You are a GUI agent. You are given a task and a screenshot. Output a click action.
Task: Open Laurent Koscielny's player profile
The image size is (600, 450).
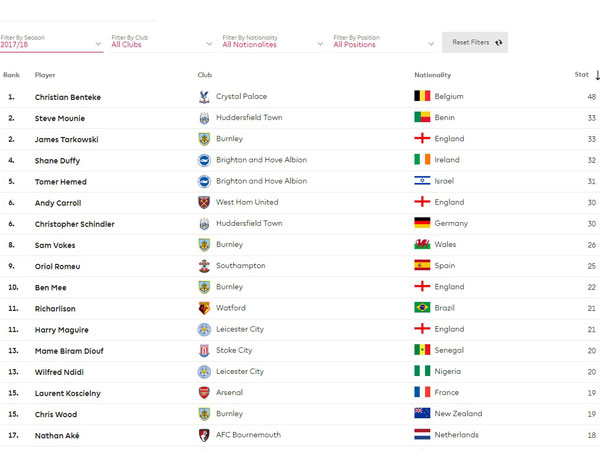click(x=68, y=393)
